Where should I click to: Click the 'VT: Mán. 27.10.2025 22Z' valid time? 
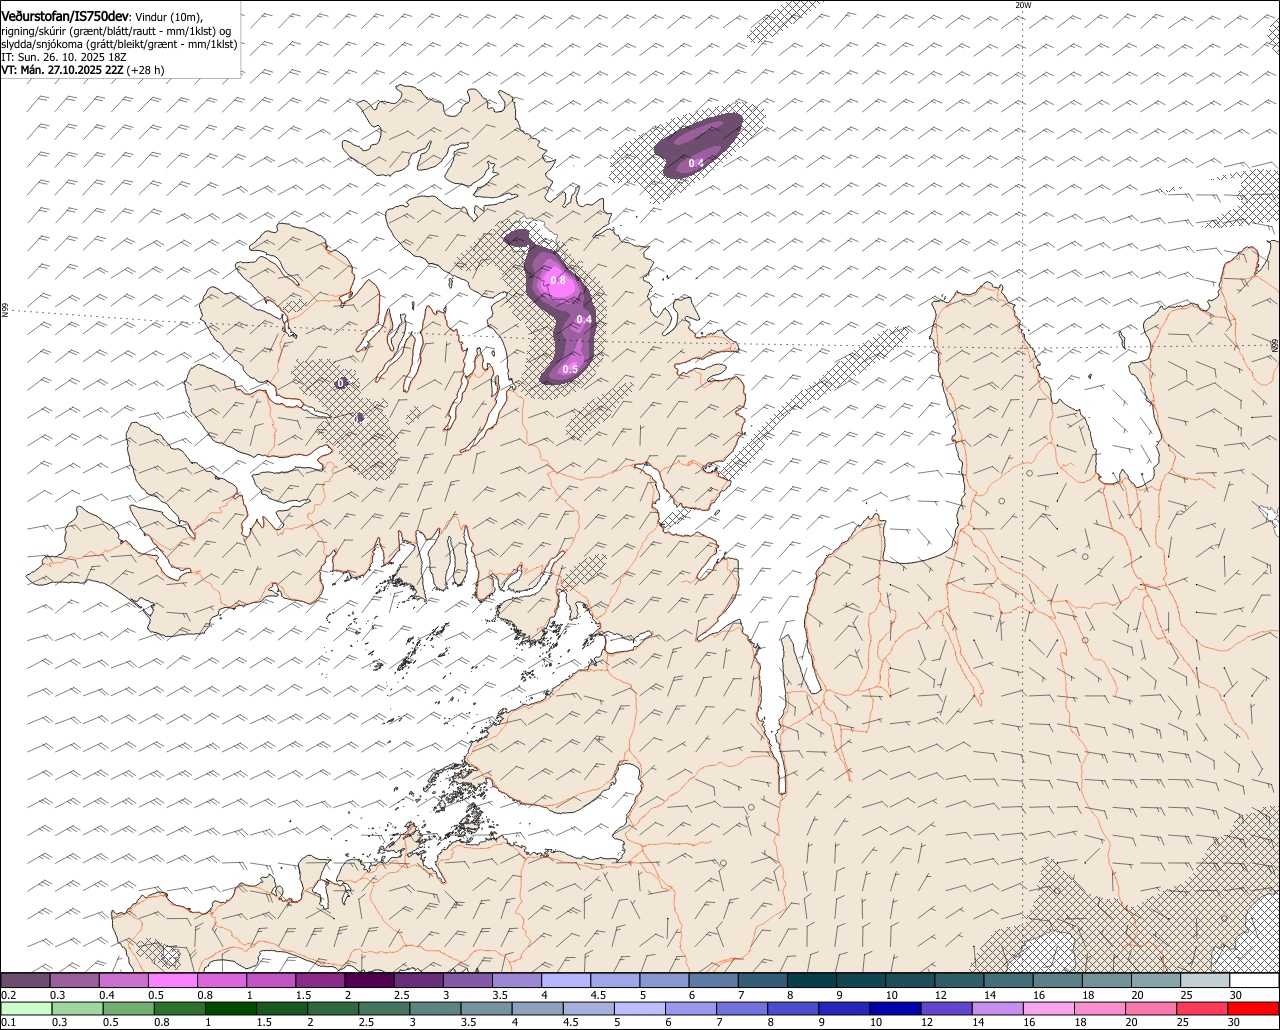pos(62,70)
